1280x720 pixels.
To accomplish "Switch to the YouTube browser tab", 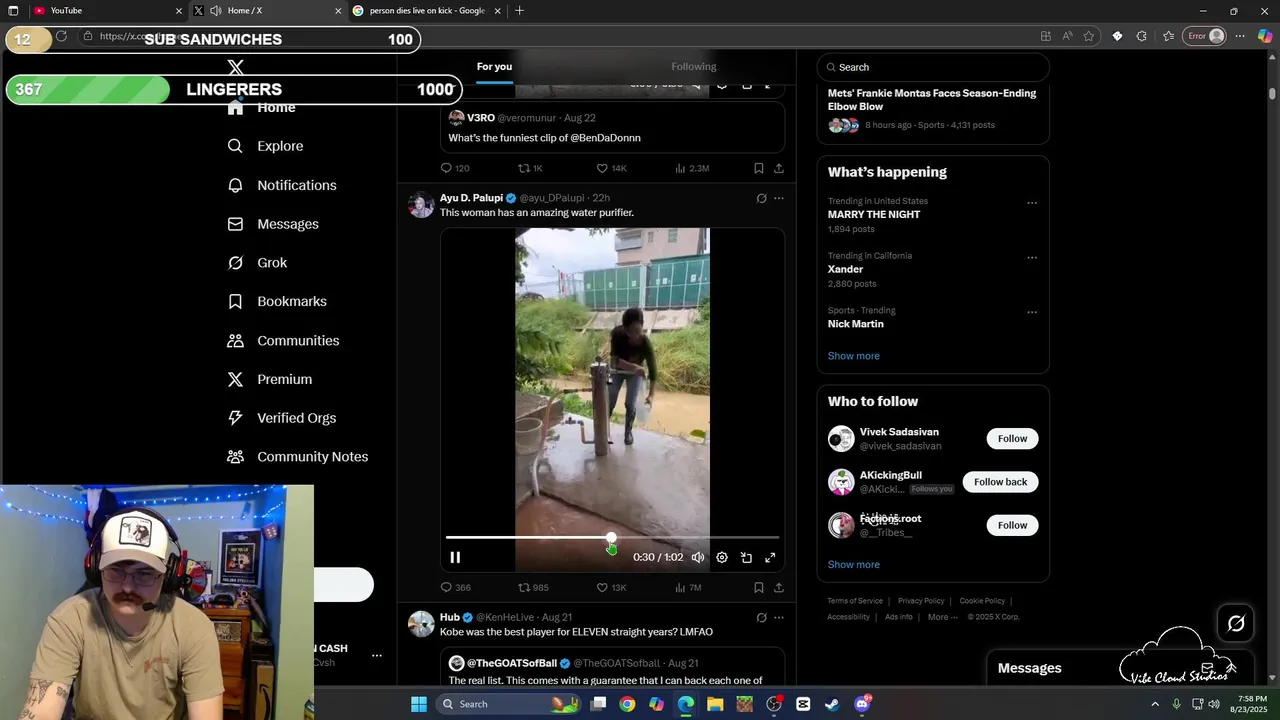I will coord(108,11).
